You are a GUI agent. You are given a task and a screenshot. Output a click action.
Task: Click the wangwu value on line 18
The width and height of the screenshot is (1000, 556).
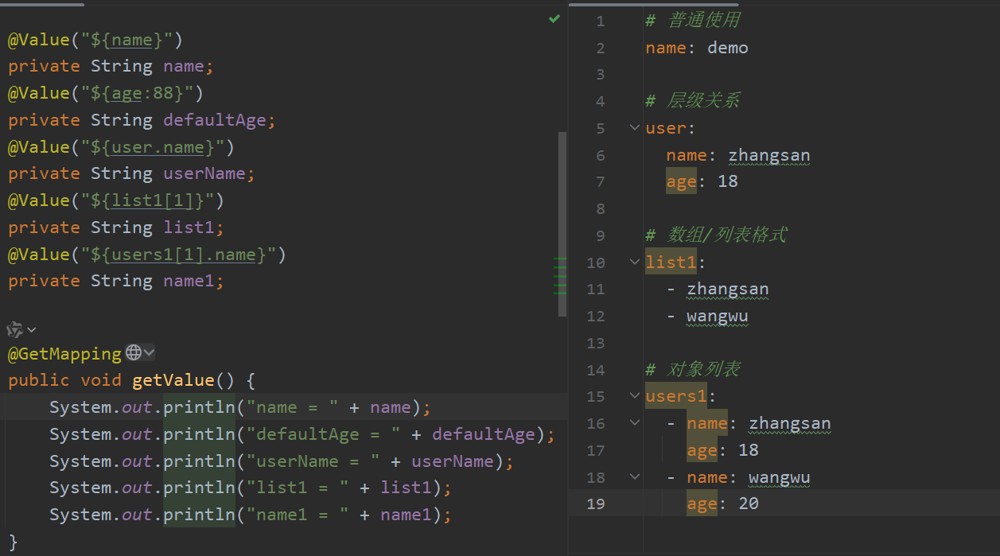point(779,478)
